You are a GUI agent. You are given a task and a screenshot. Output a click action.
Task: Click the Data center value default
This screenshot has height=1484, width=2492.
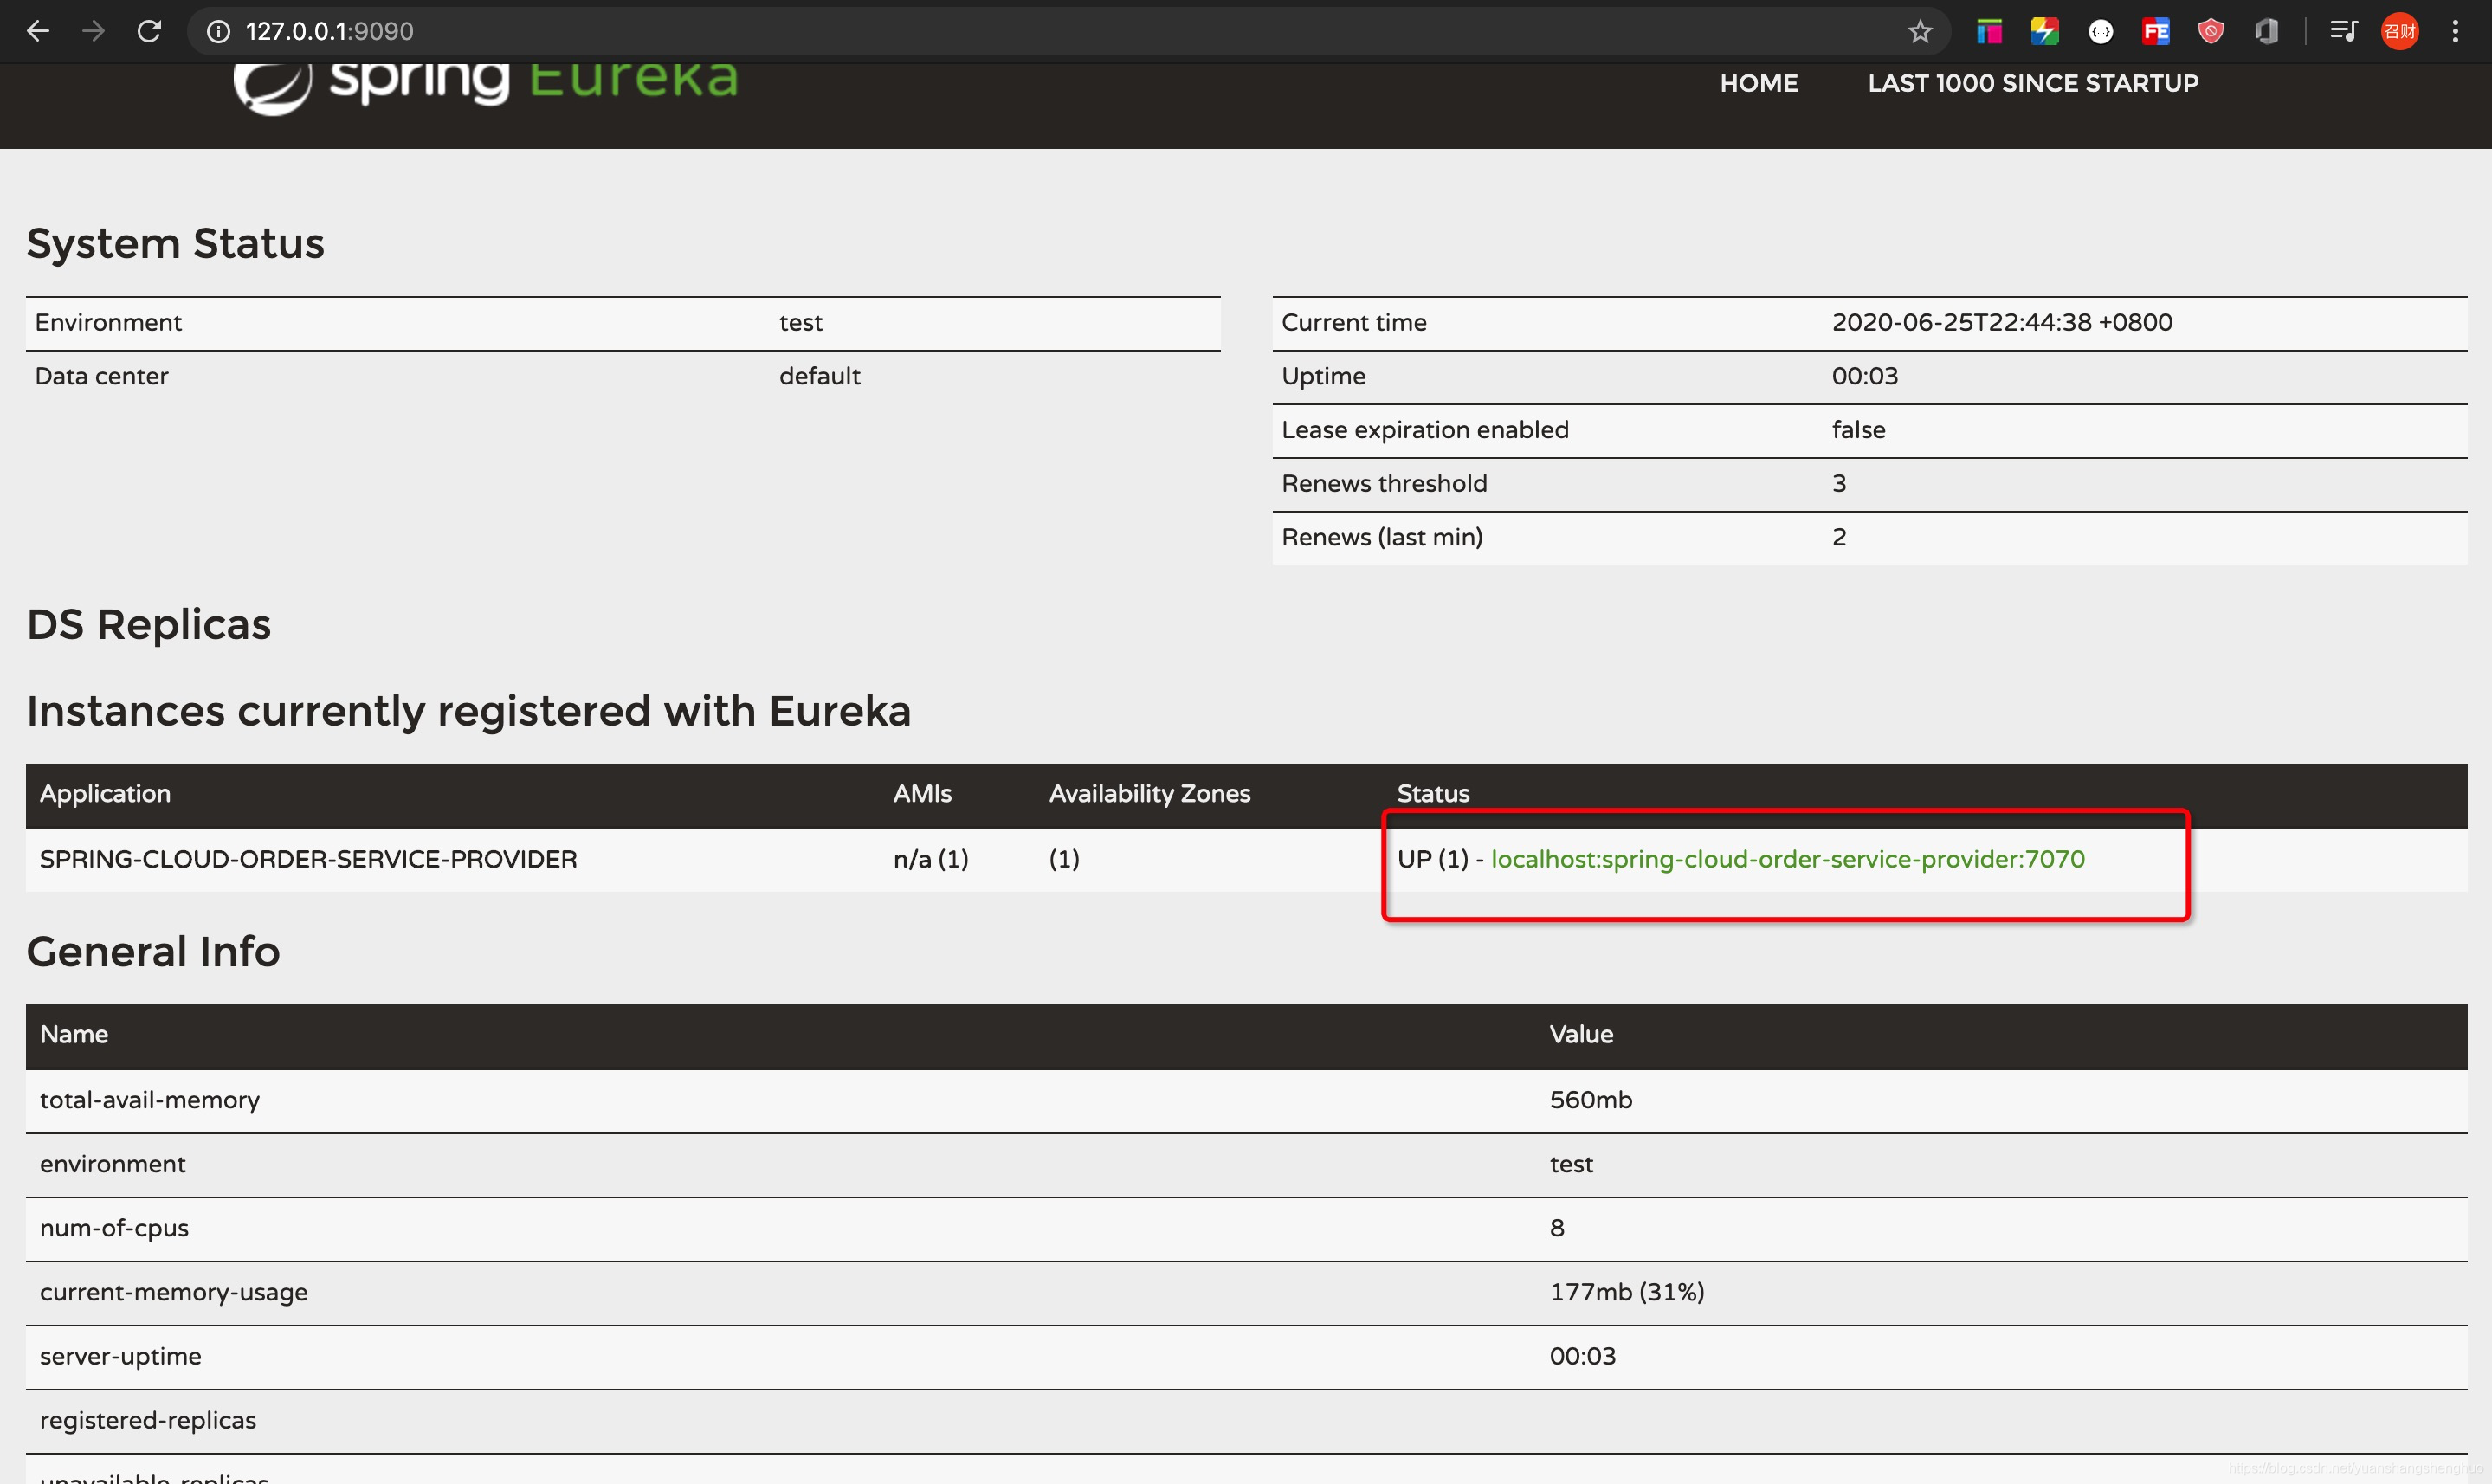pyautogui.click(x=819, y=376)
